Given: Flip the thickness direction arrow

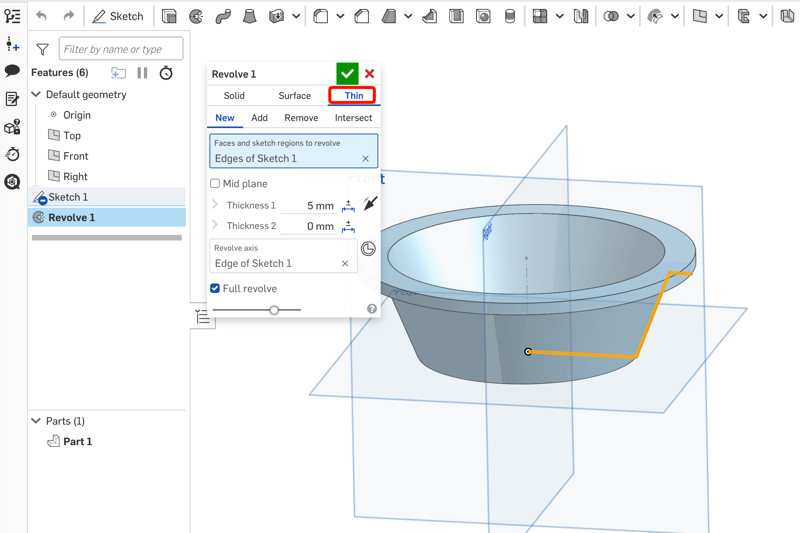Looking at the screenshot, I should click(x=370, y=204).
